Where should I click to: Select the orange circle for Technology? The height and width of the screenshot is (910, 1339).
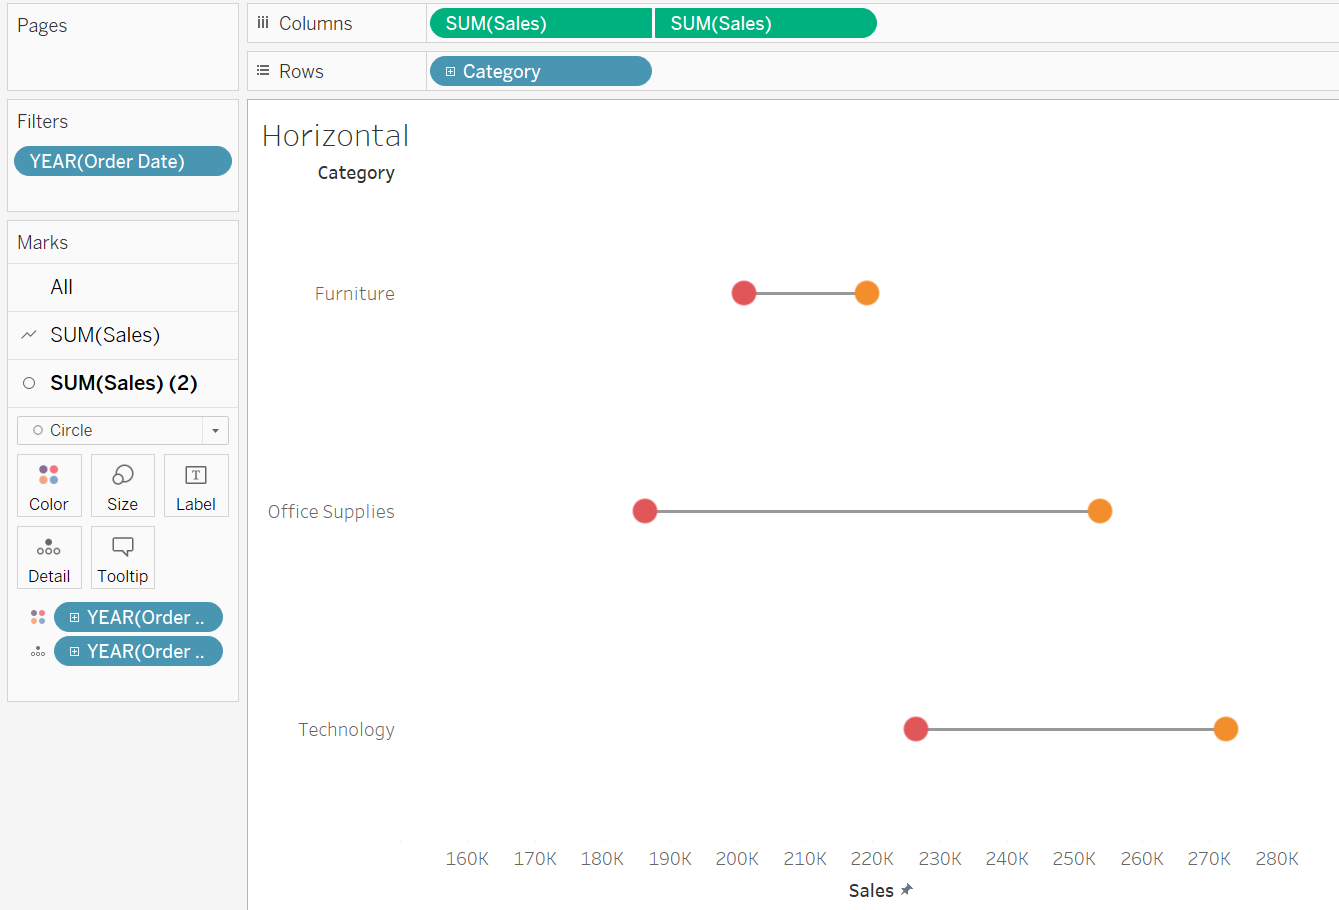[1225, 729]
